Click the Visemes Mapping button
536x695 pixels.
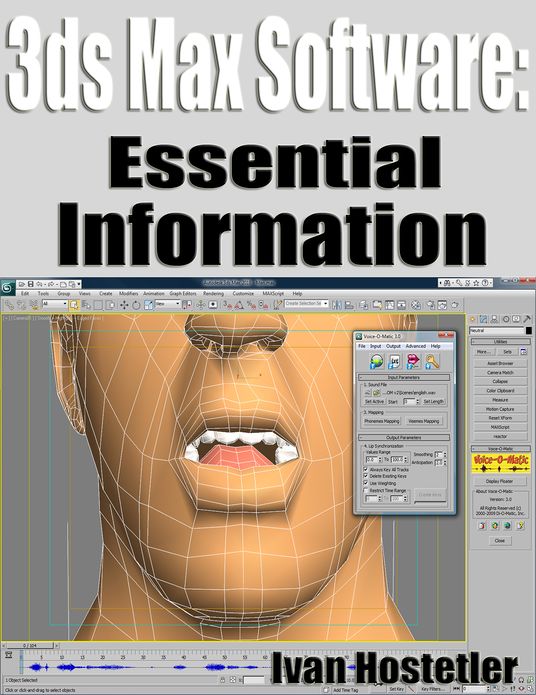[423, 421]
